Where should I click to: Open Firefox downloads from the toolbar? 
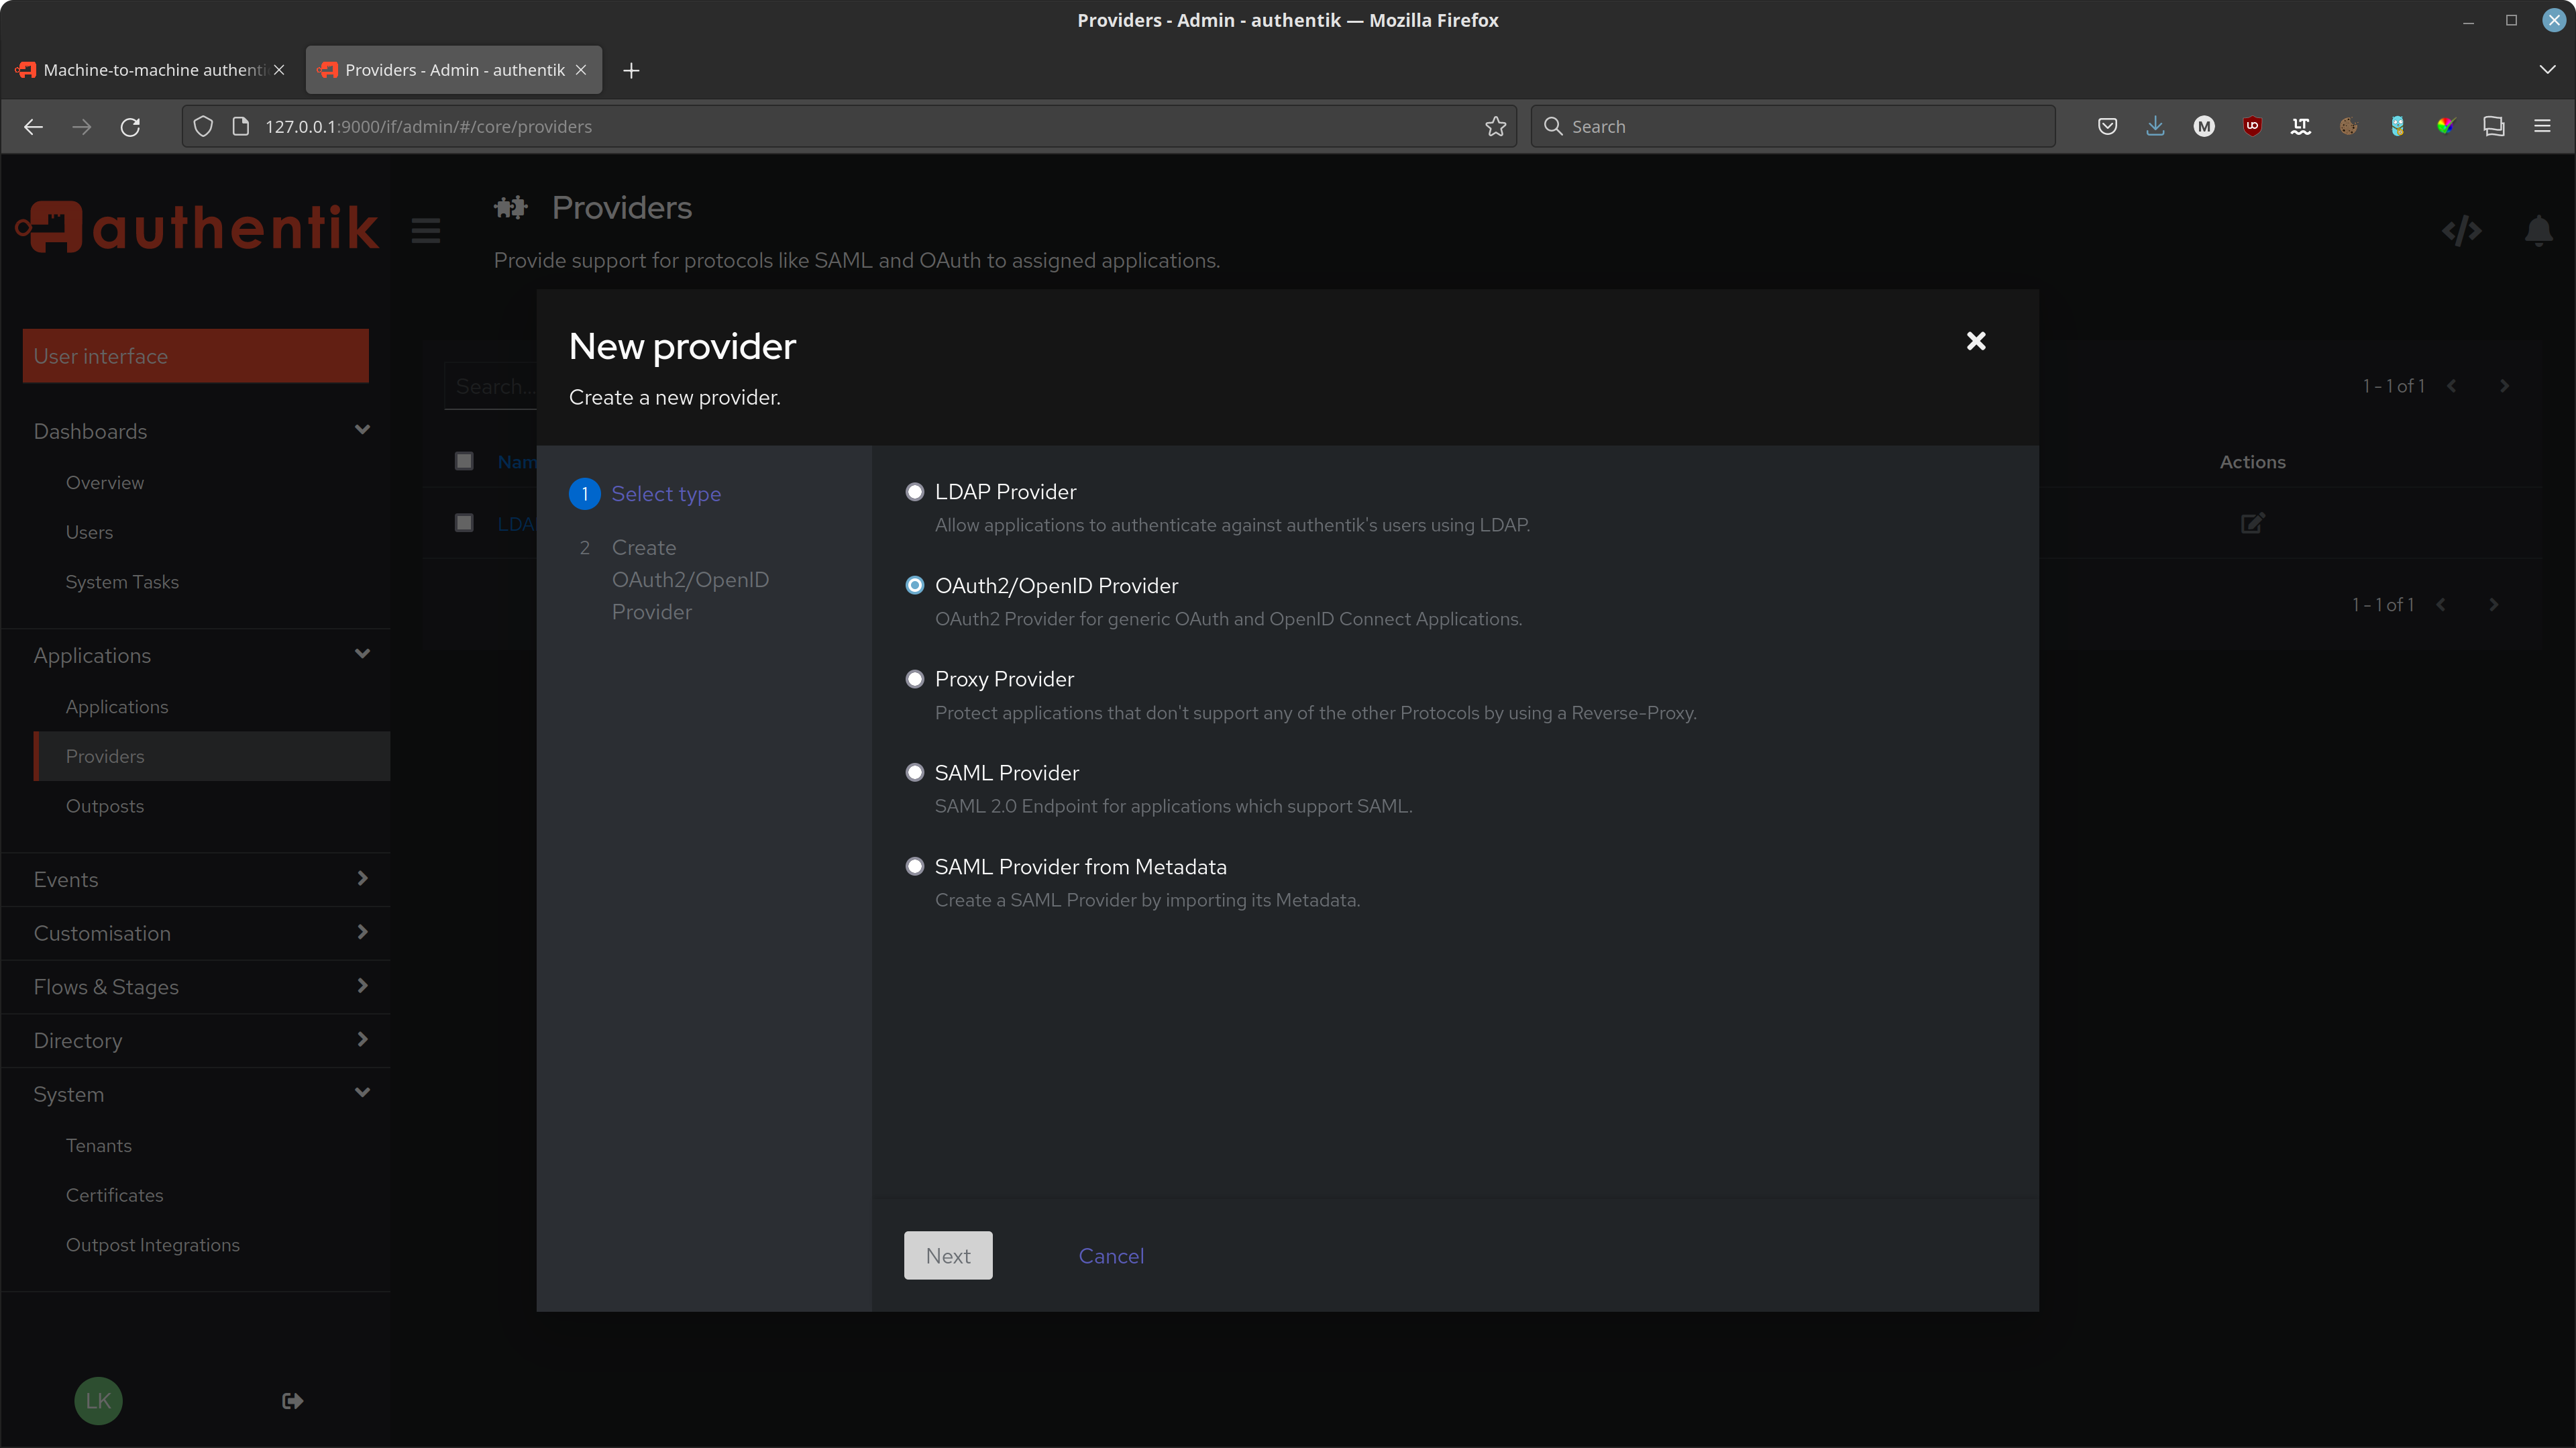click(x=2155, y=126)
